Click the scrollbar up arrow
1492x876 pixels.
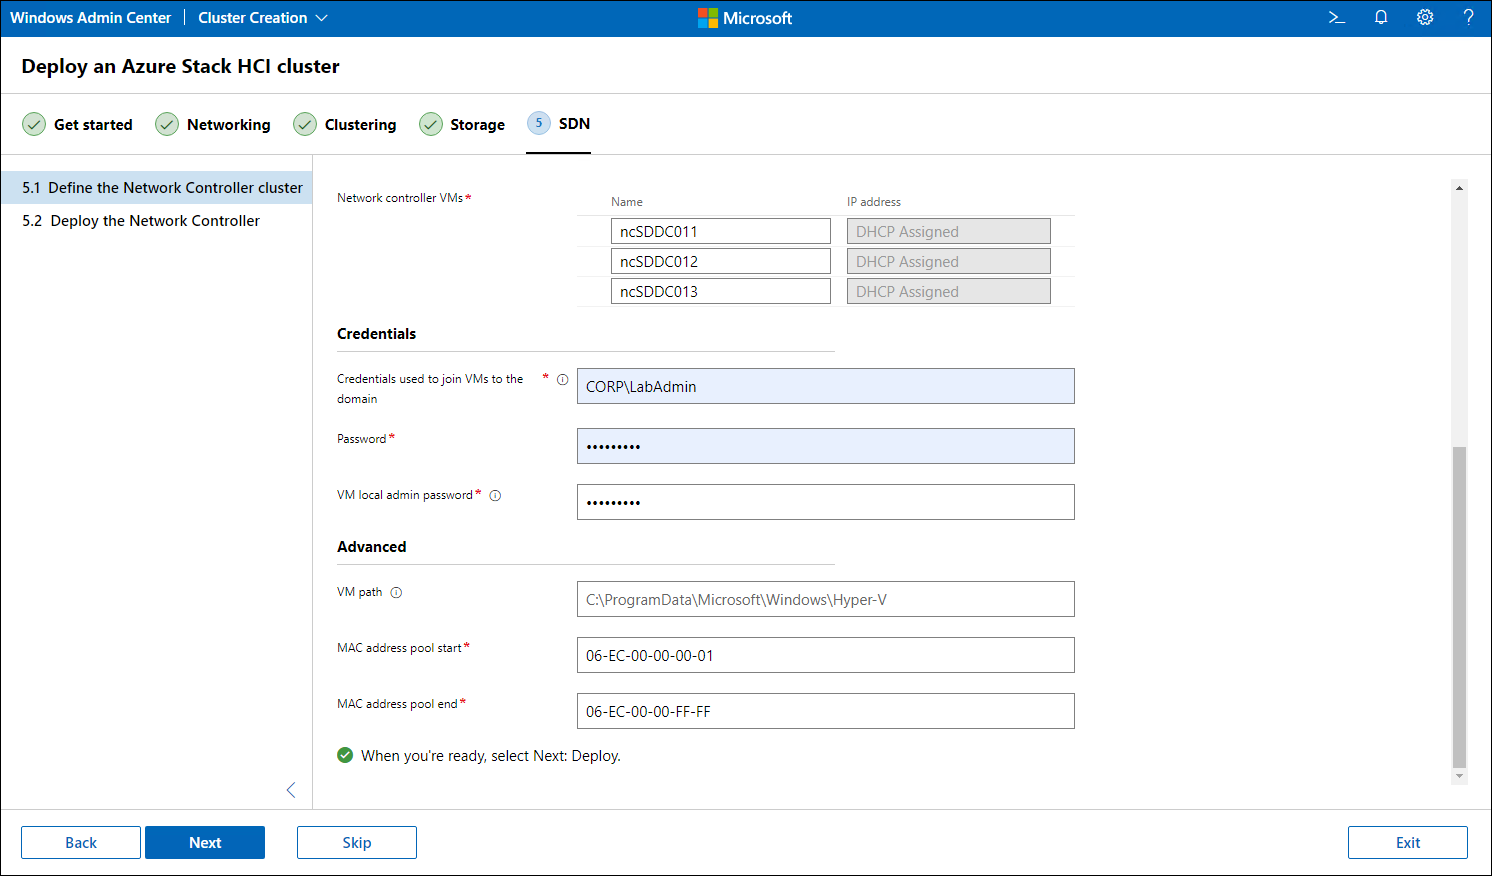pos(1459,187)
